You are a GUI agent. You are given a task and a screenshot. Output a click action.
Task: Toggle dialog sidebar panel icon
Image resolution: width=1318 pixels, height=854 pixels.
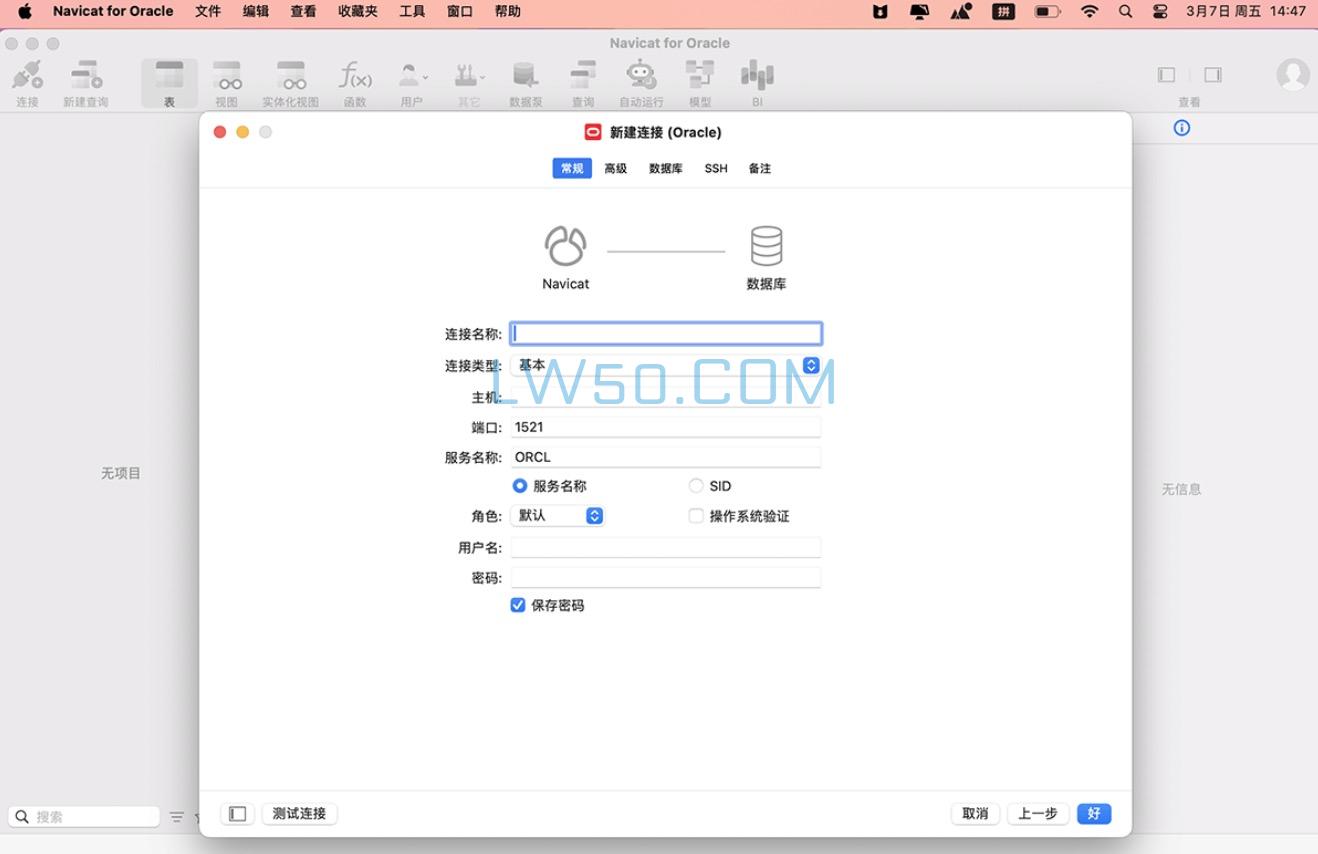[237, 814]
